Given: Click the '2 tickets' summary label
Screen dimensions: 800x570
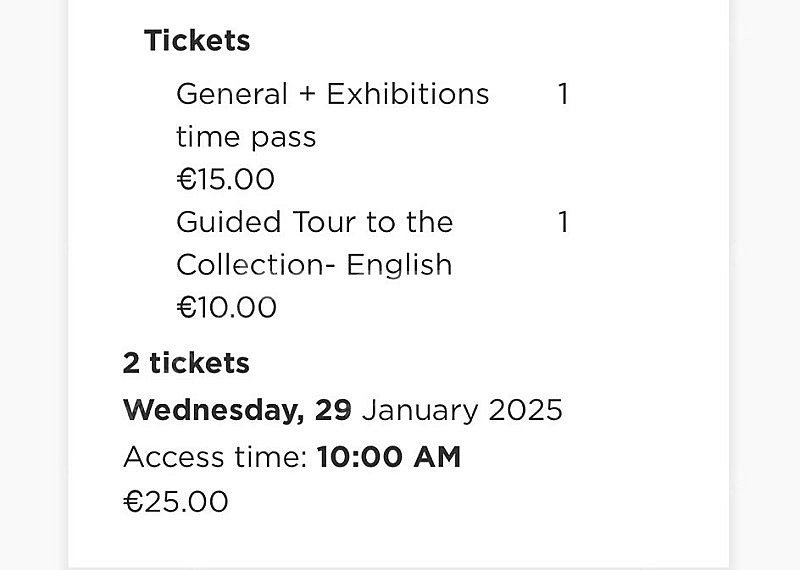Looking at the screenshot, I should [x=186, y=363].
